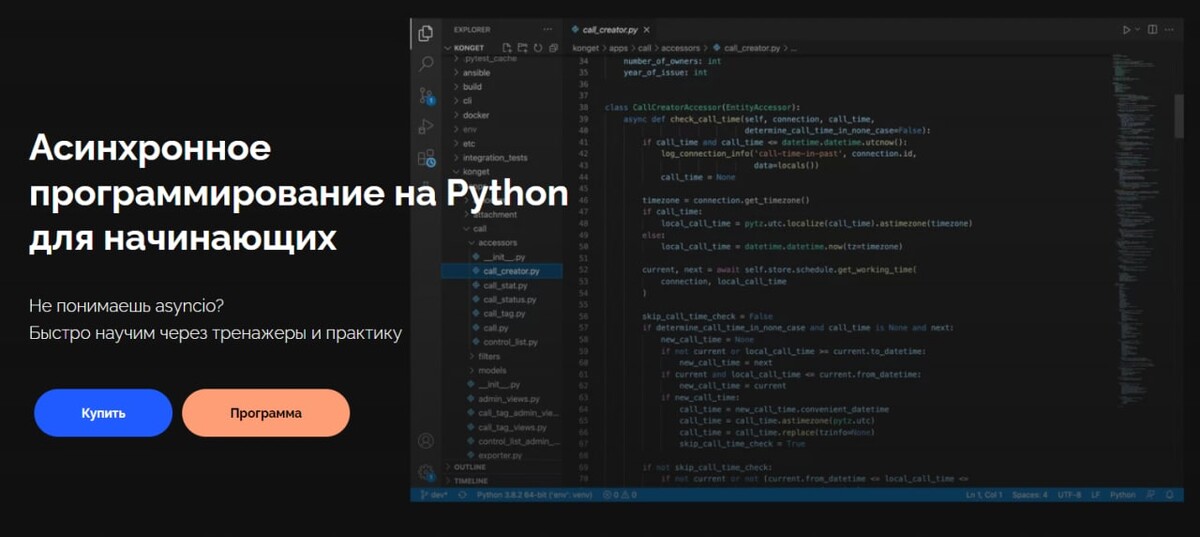
Task: Open control_list.py in the file tree
Action: [510, 342]
